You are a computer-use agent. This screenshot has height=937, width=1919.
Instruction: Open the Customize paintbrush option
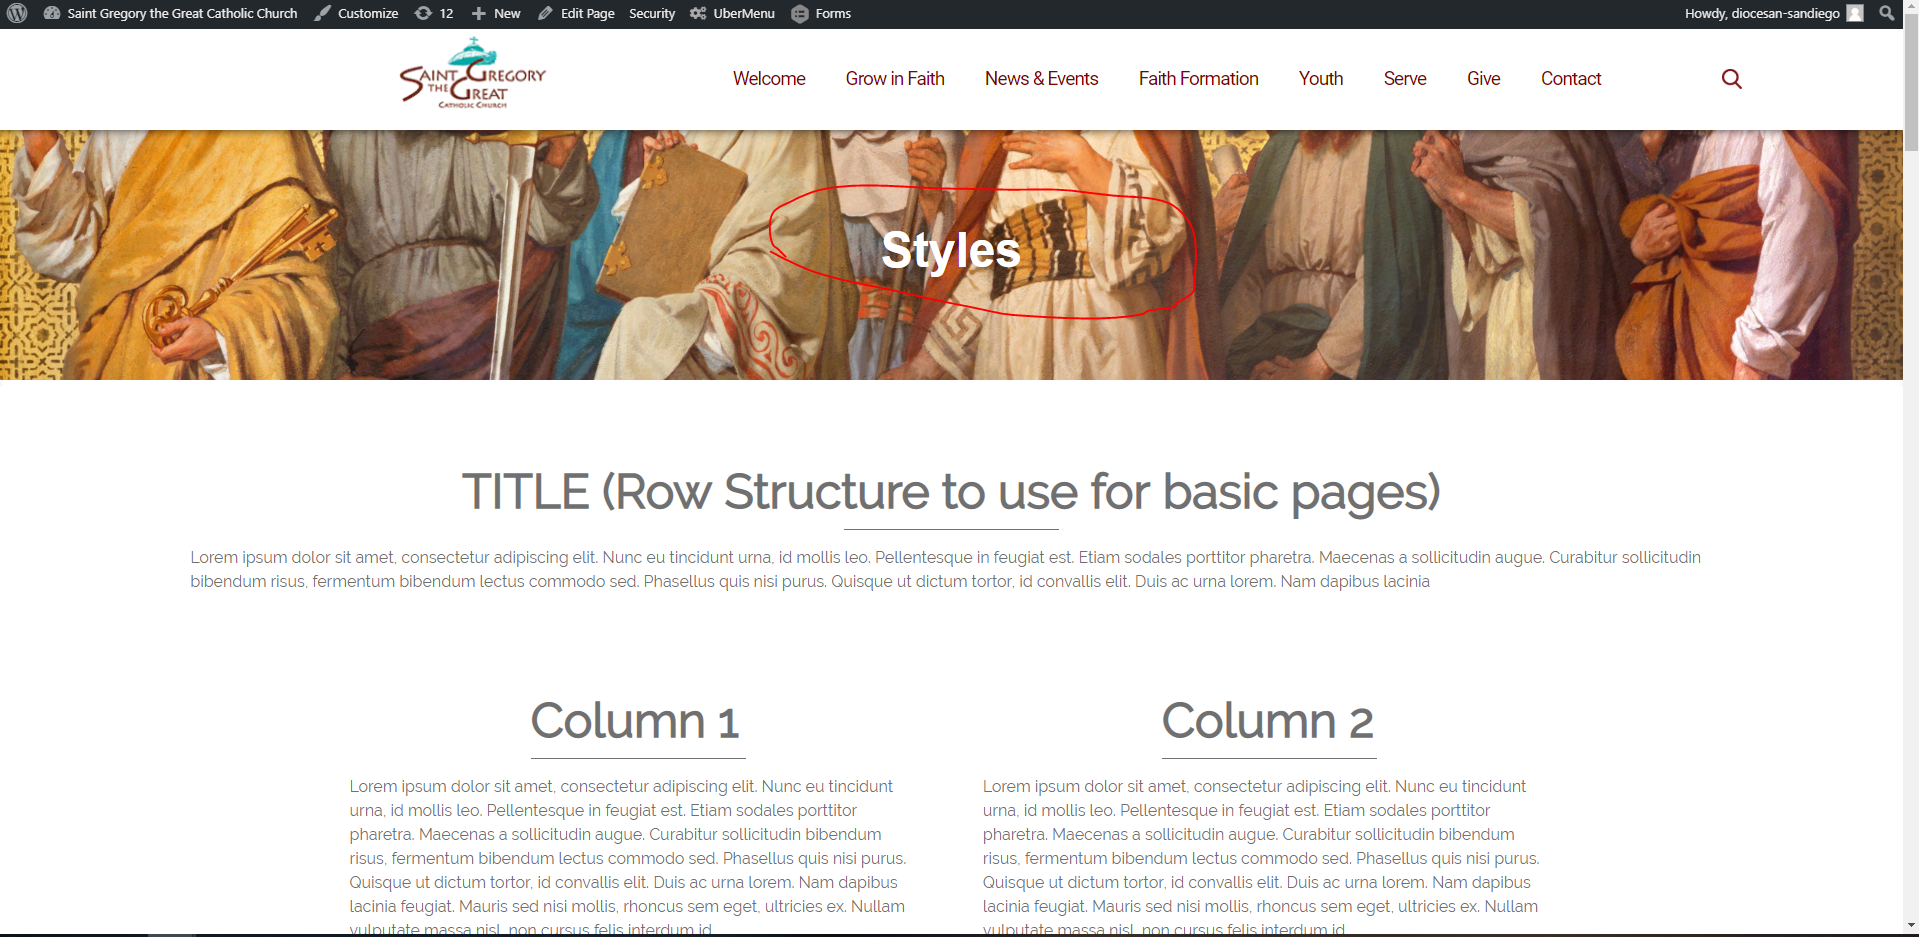356,14
